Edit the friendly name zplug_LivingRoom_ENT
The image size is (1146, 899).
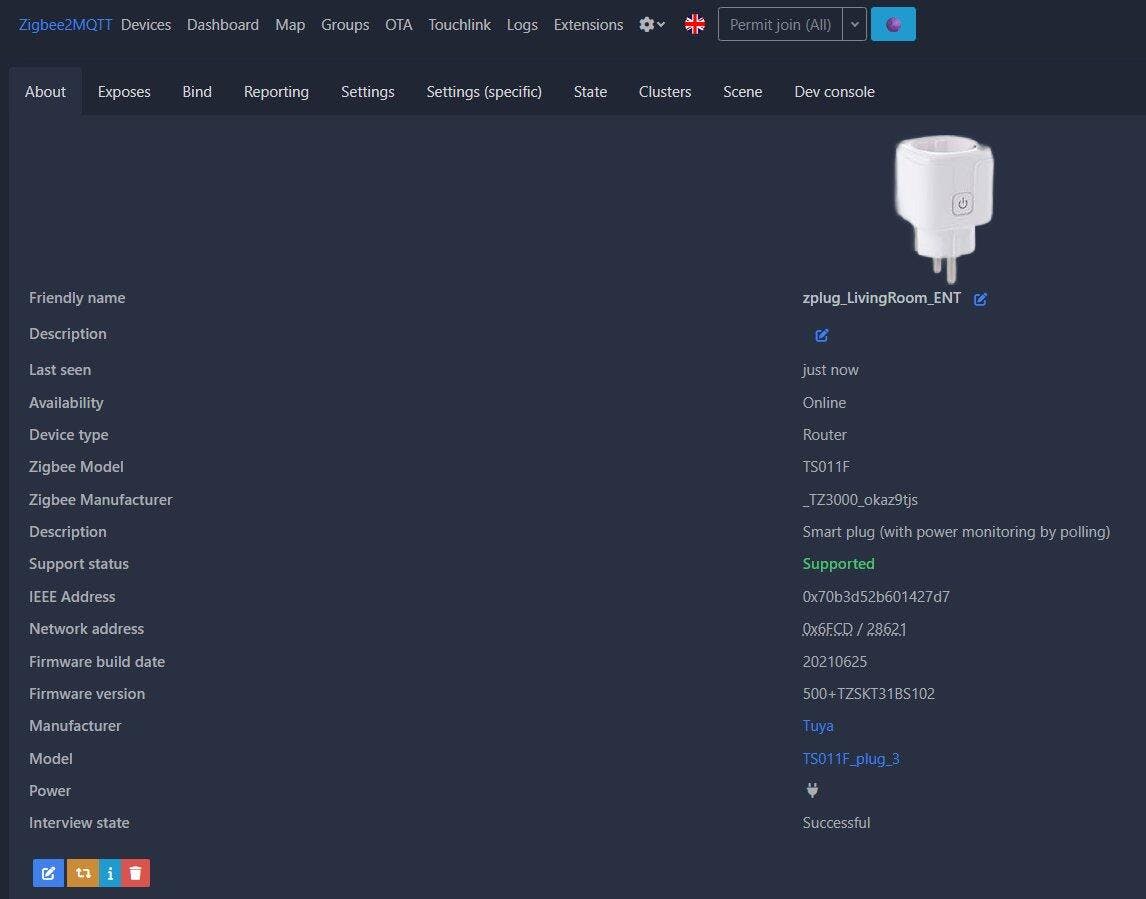(980, 299)
